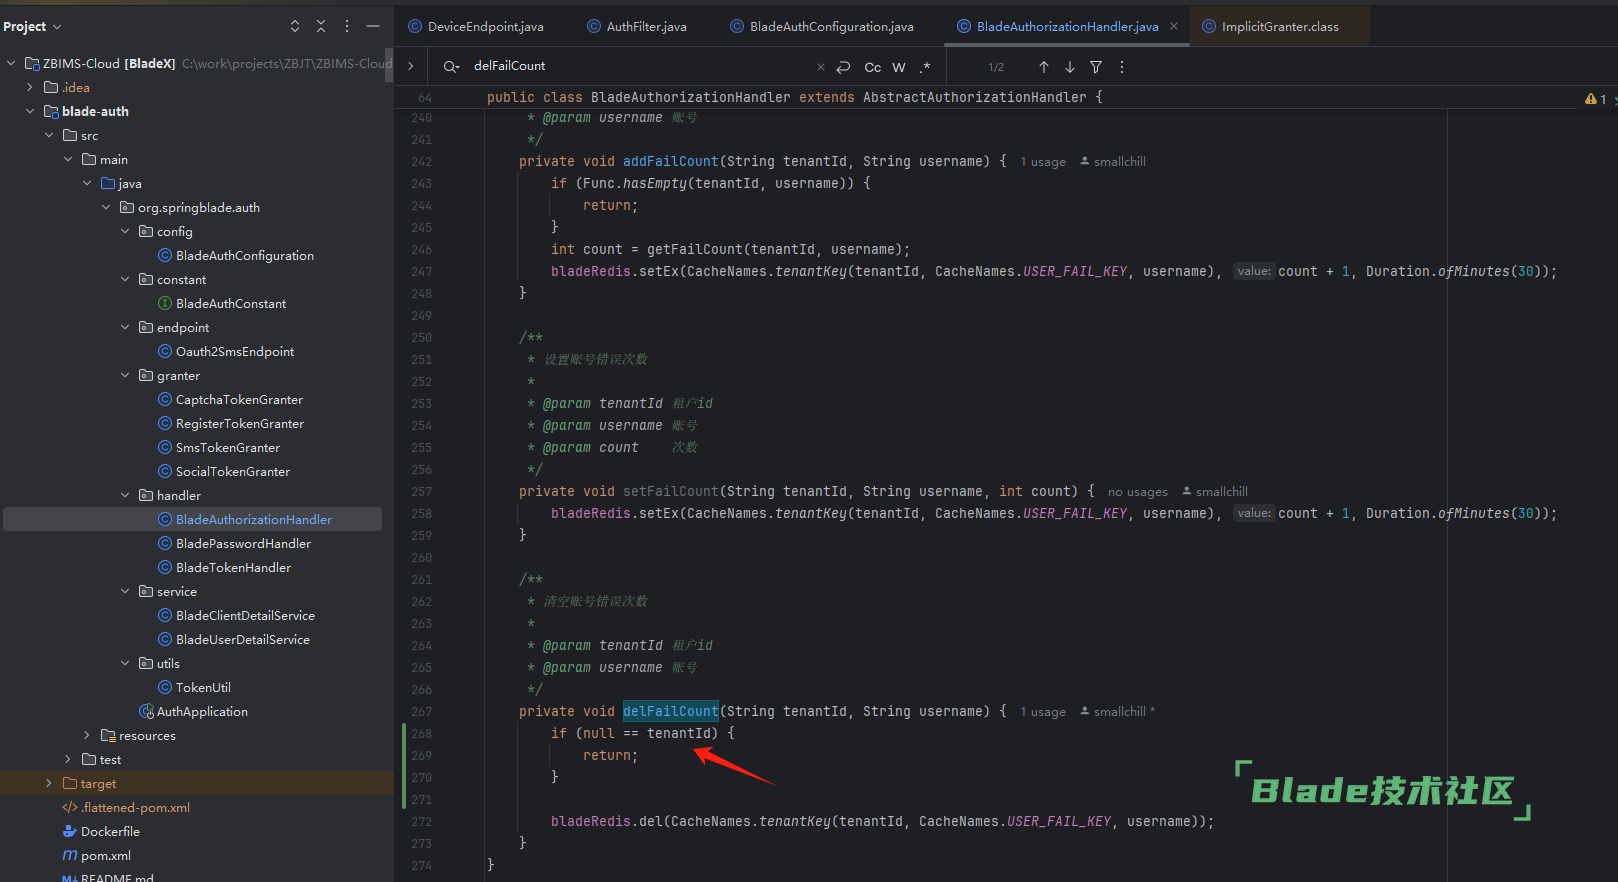Open Project panel options menu

click(x=347, y=26)
